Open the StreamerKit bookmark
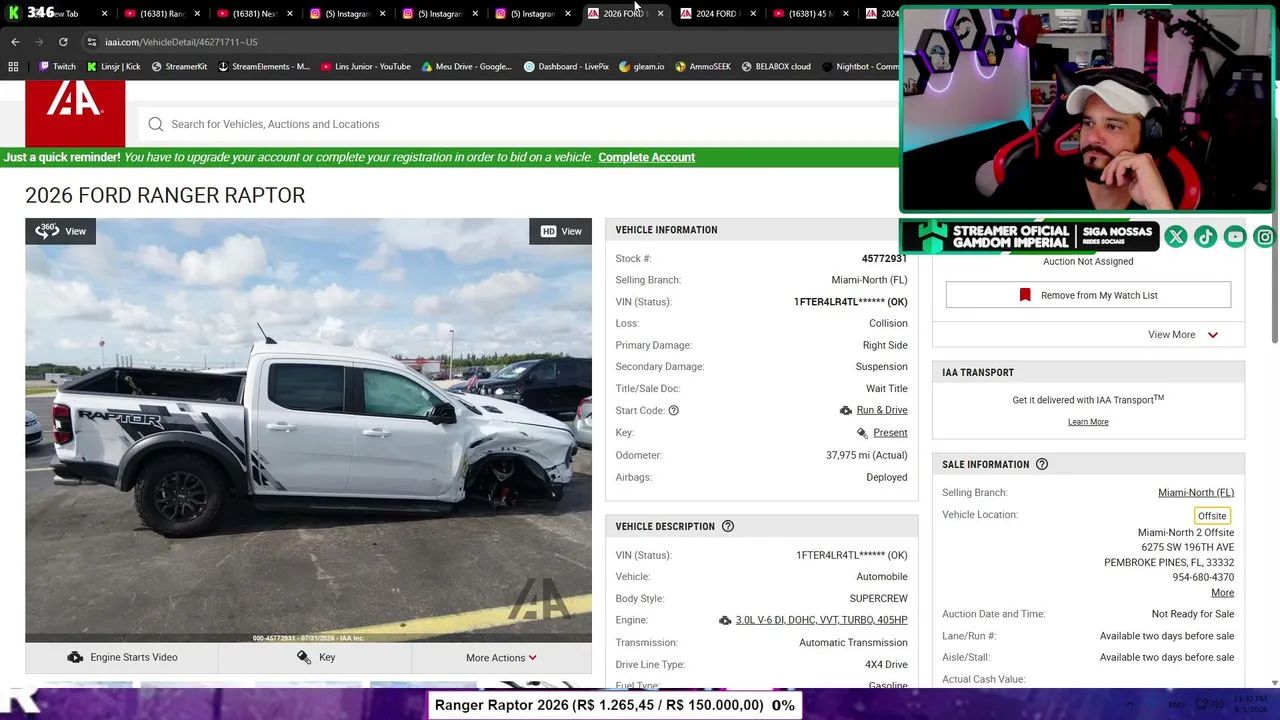The width and height of the screenshot is (1280, 720). click(x=179, y=67)
